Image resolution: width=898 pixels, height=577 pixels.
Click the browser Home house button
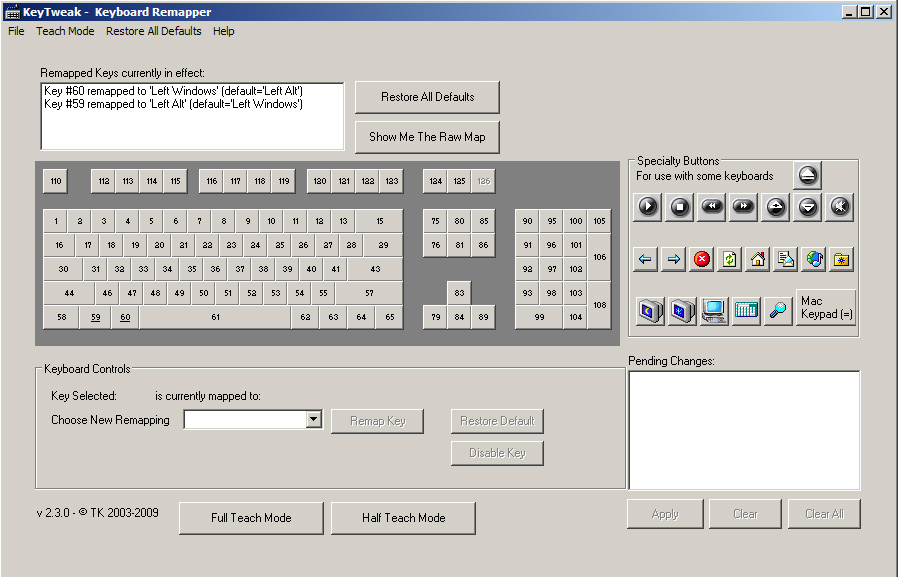coord(758,259)
